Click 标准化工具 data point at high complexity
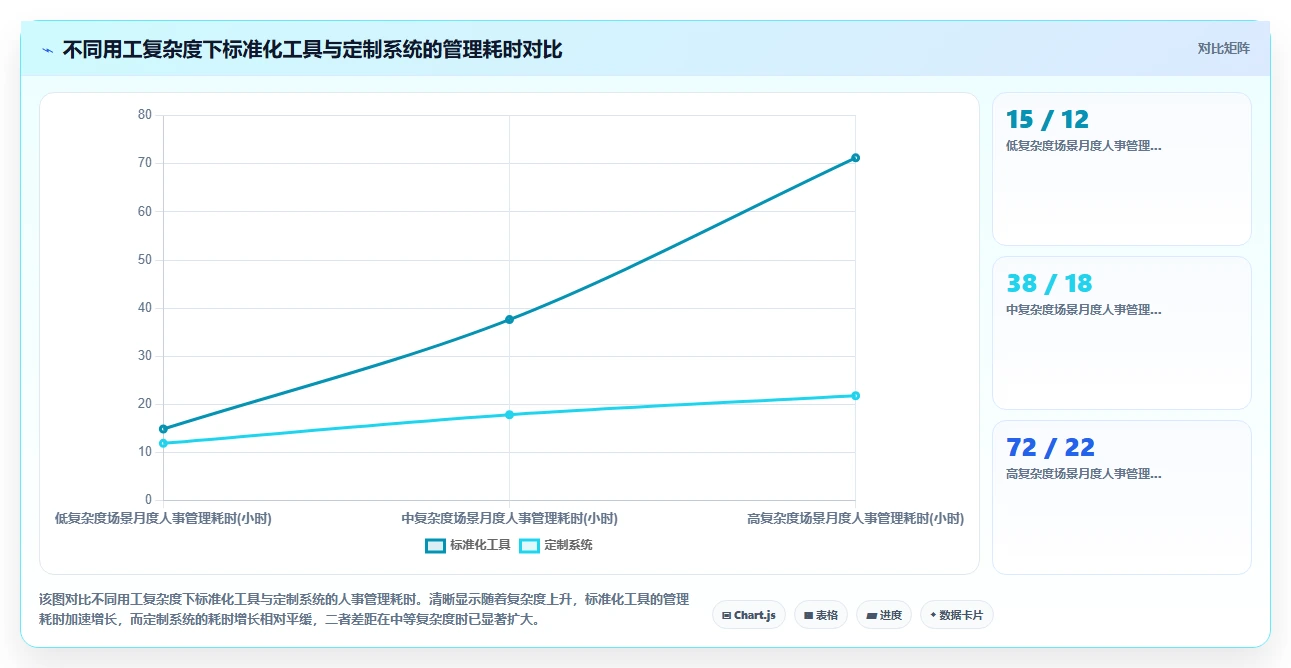Screen dimensions: 1291x668 click(855, 158)
